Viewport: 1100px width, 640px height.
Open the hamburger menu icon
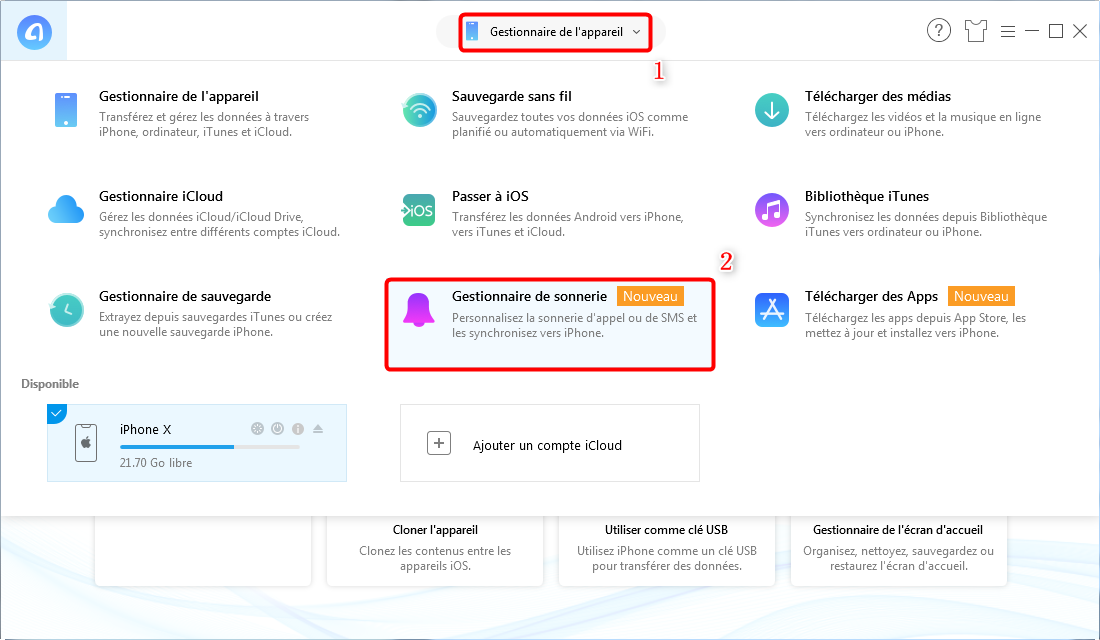point(1007,32)
